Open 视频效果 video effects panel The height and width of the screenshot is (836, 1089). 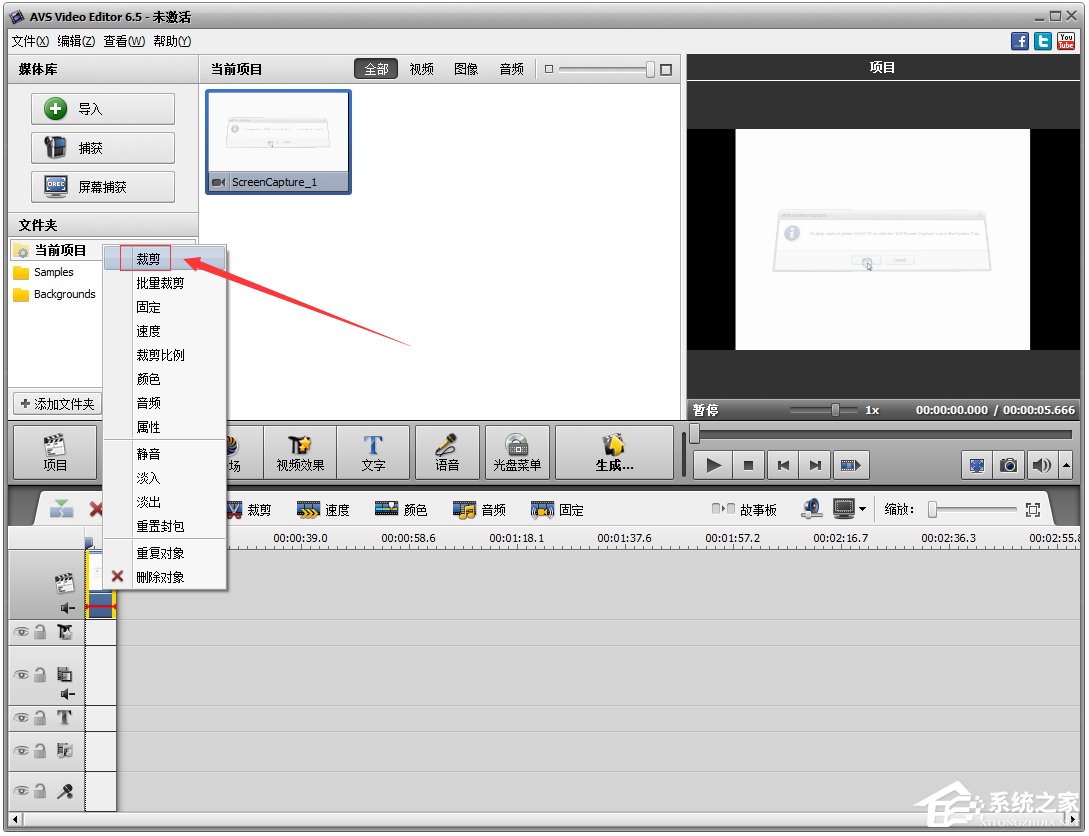tap(300, 453)
